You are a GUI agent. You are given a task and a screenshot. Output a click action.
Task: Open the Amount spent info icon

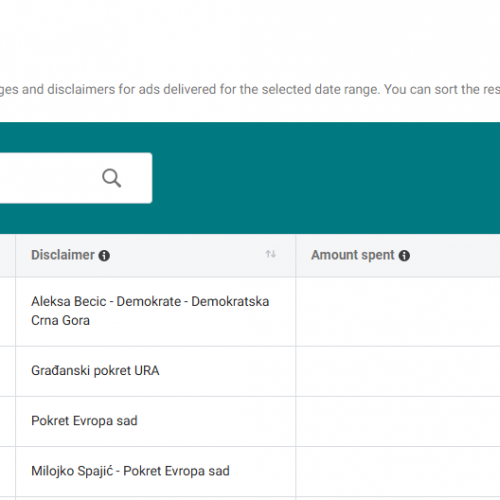click(404, 256)
